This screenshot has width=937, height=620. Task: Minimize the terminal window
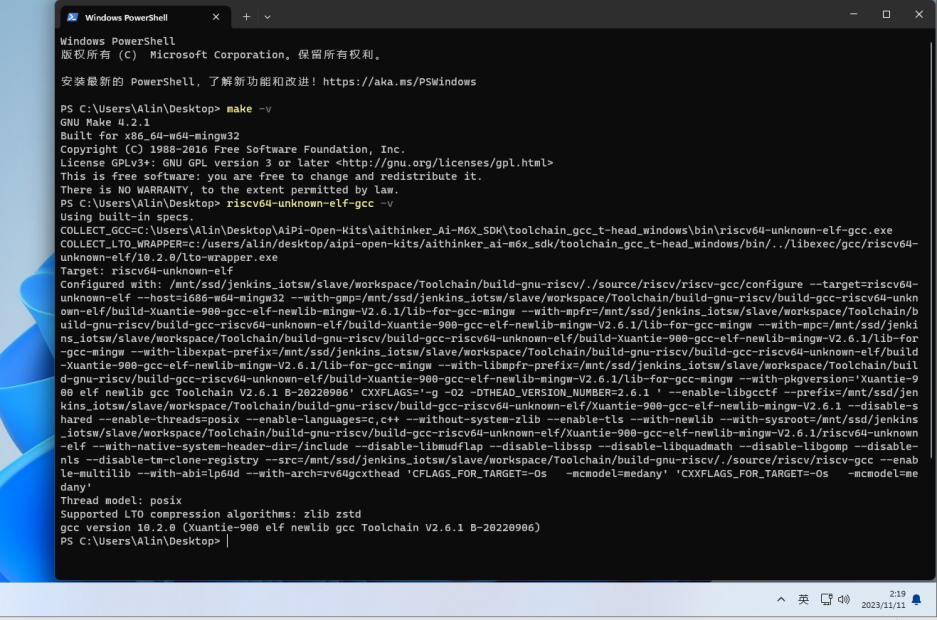(853, 14)
